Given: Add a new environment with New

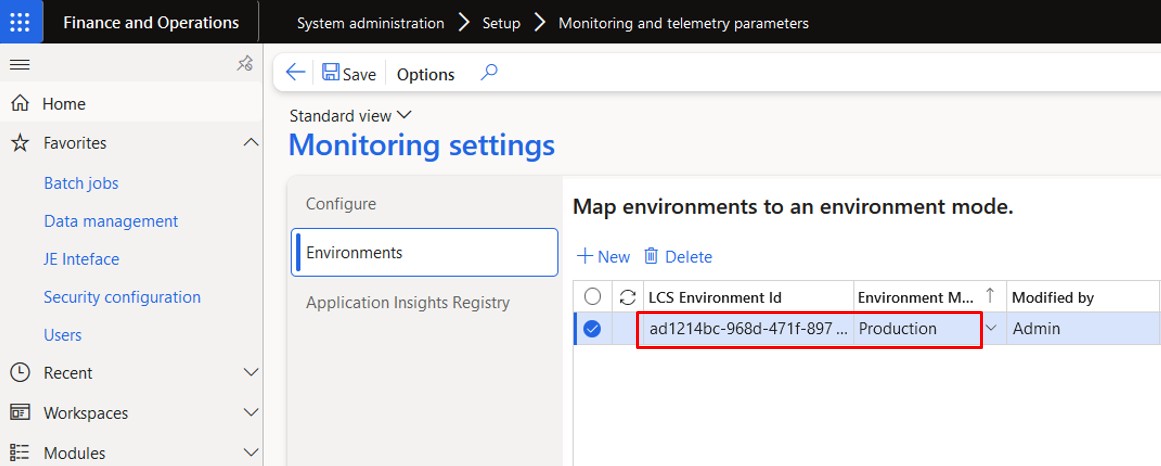Looking at the screenshot, I should pos(604,257).
